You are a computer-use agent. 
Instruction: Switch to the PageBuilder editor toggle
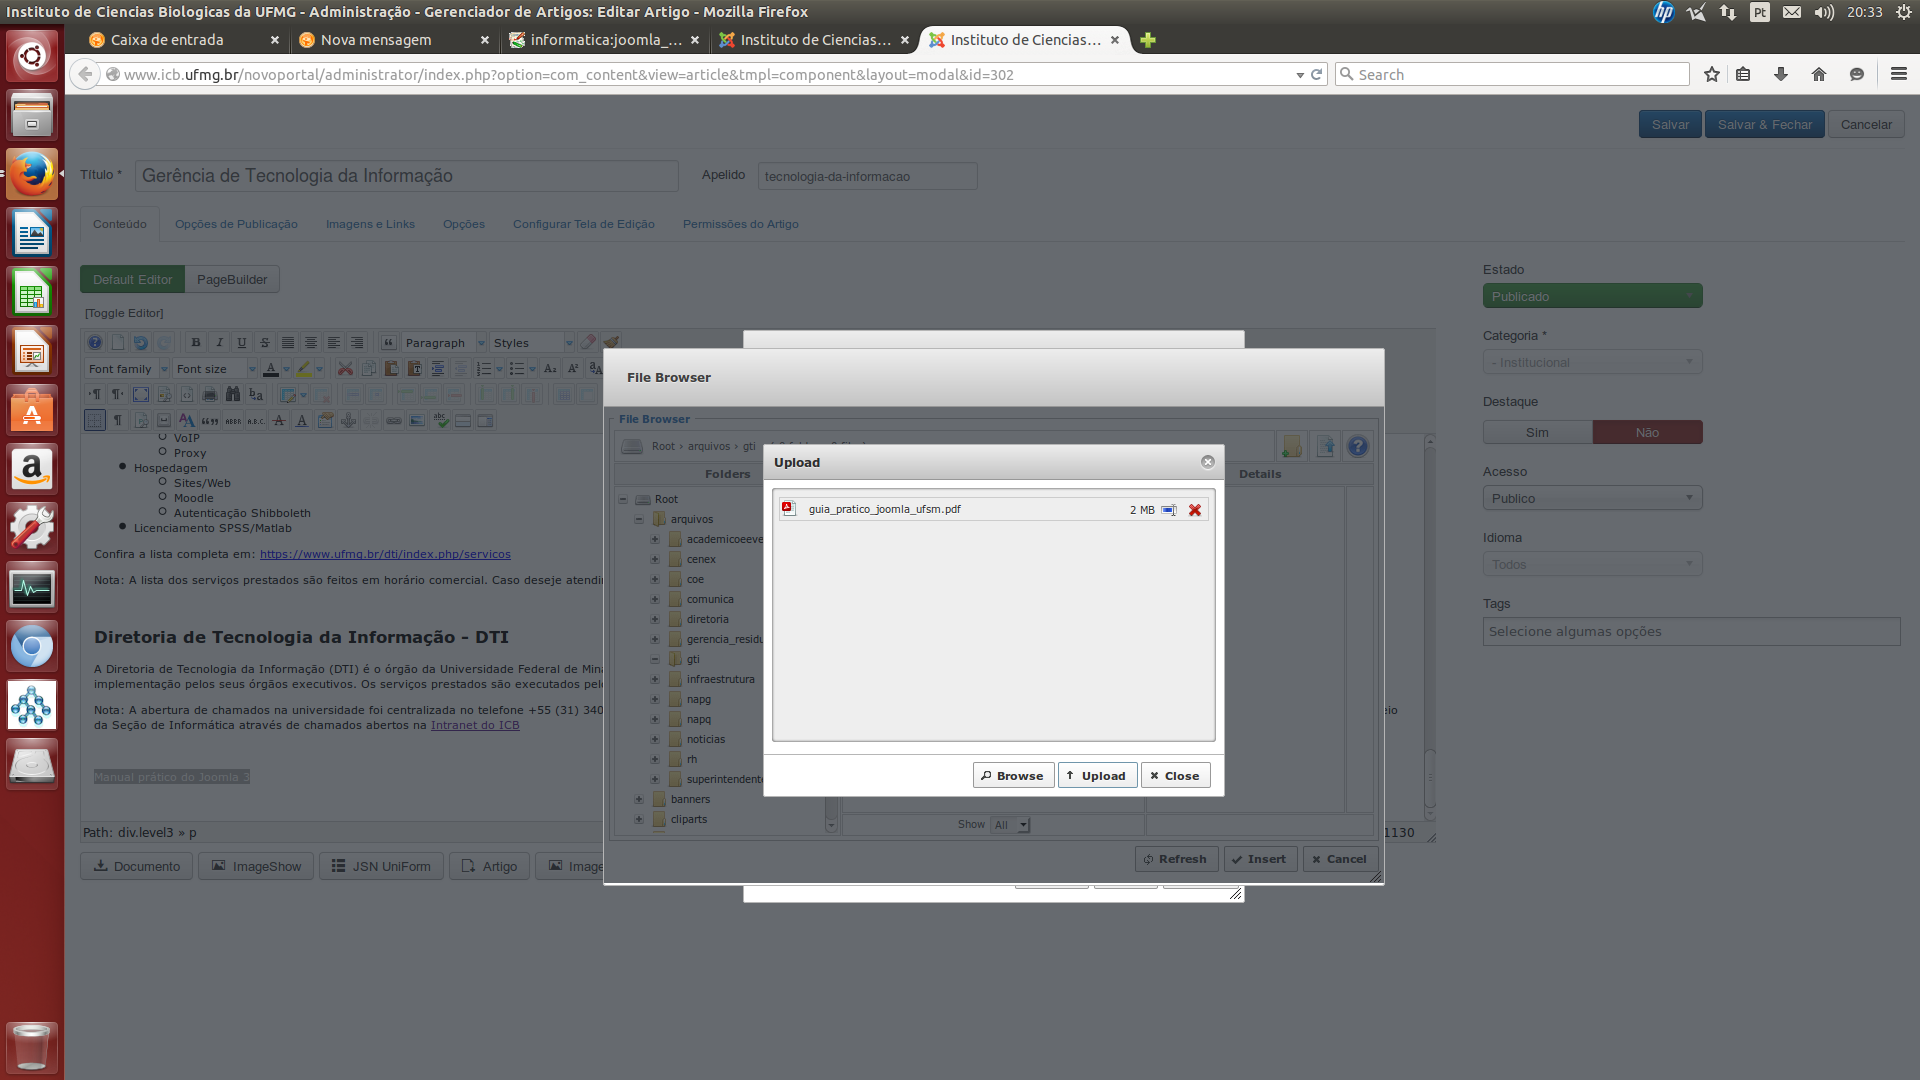(232, 280)
